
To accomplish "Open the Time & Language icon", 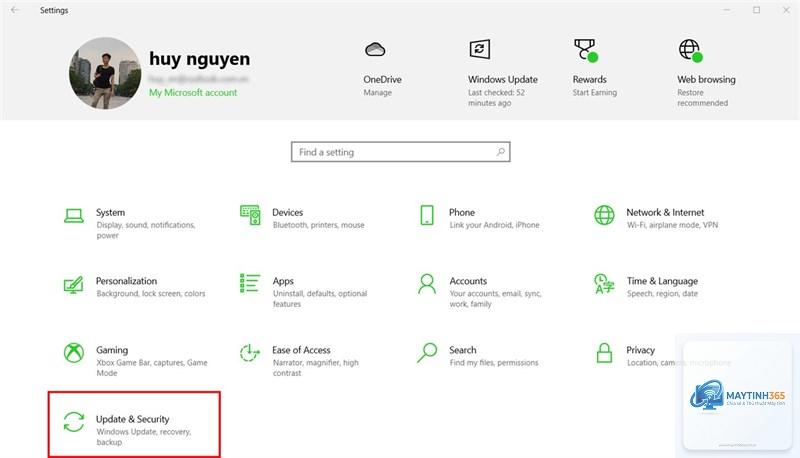I will [604, 284].
